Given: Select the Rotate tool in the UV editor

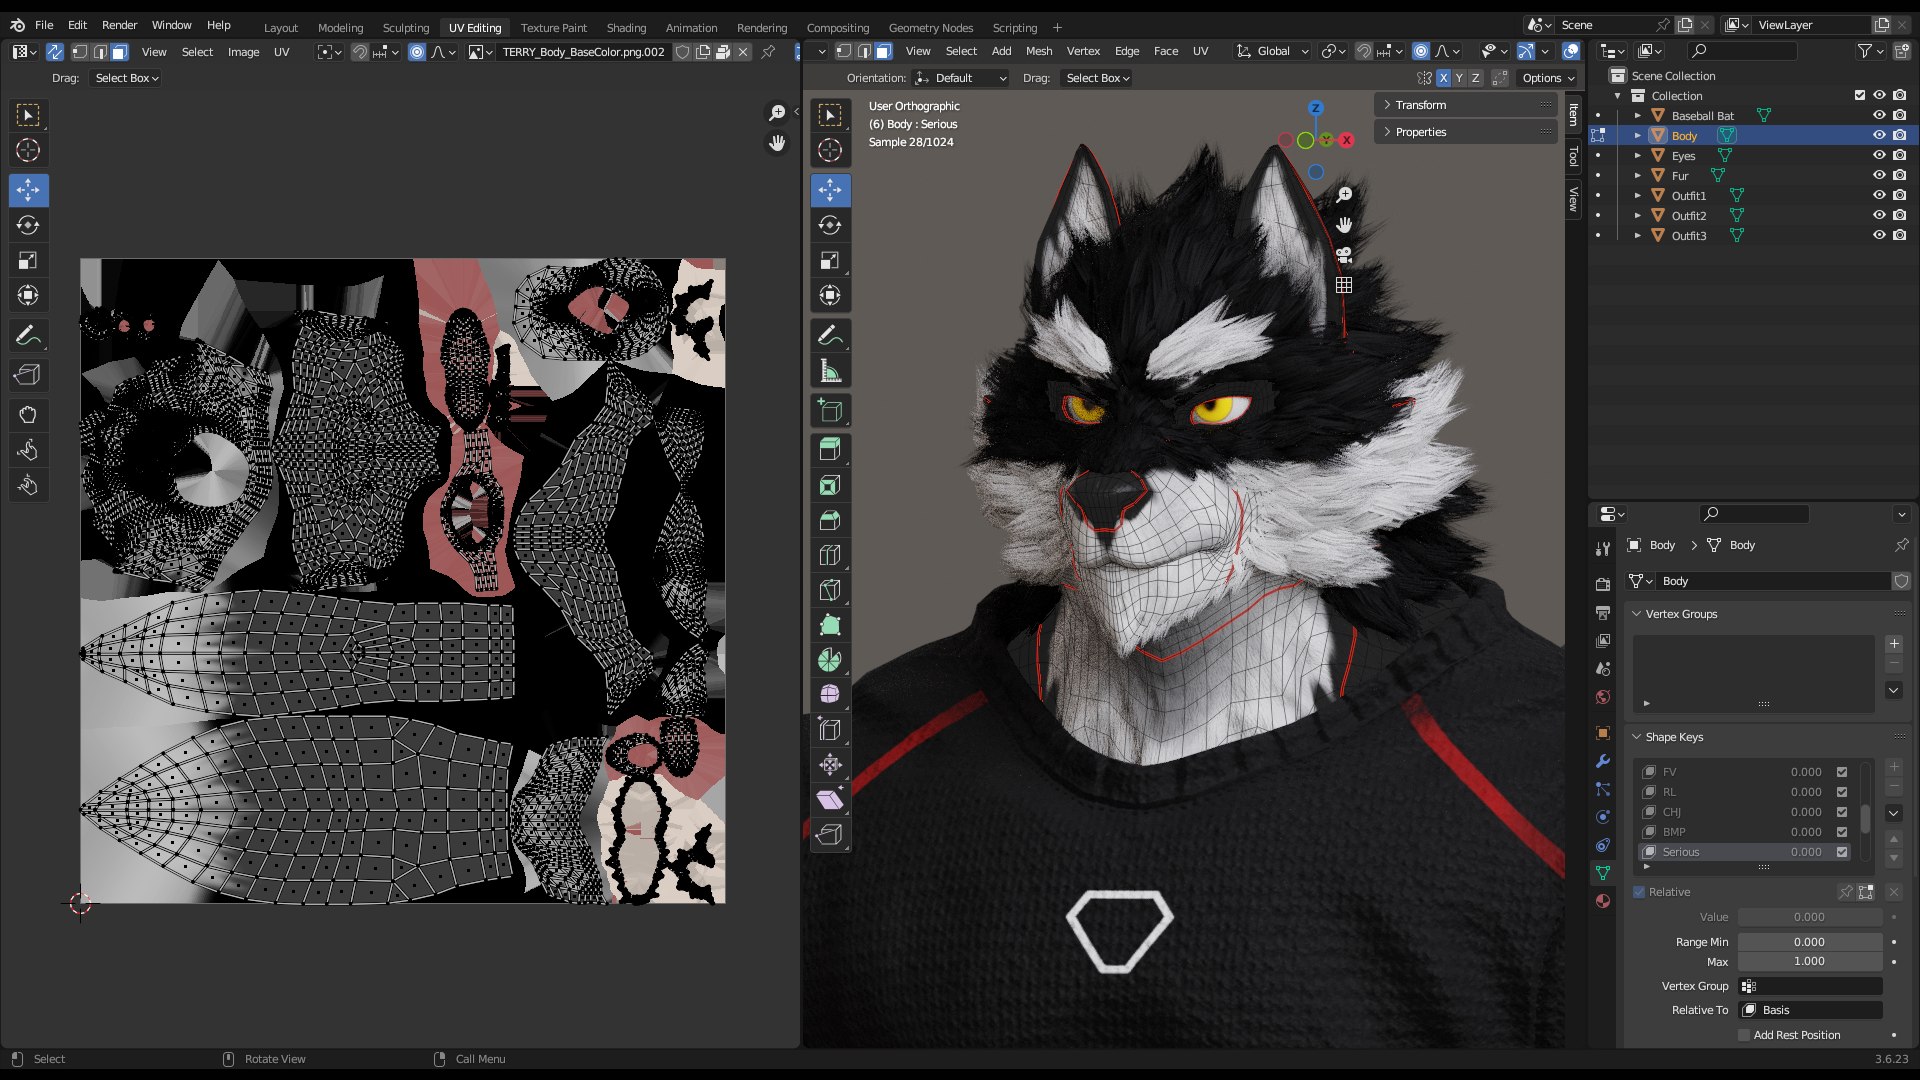Looking at the screenshot, I should [x=28, y=225].
